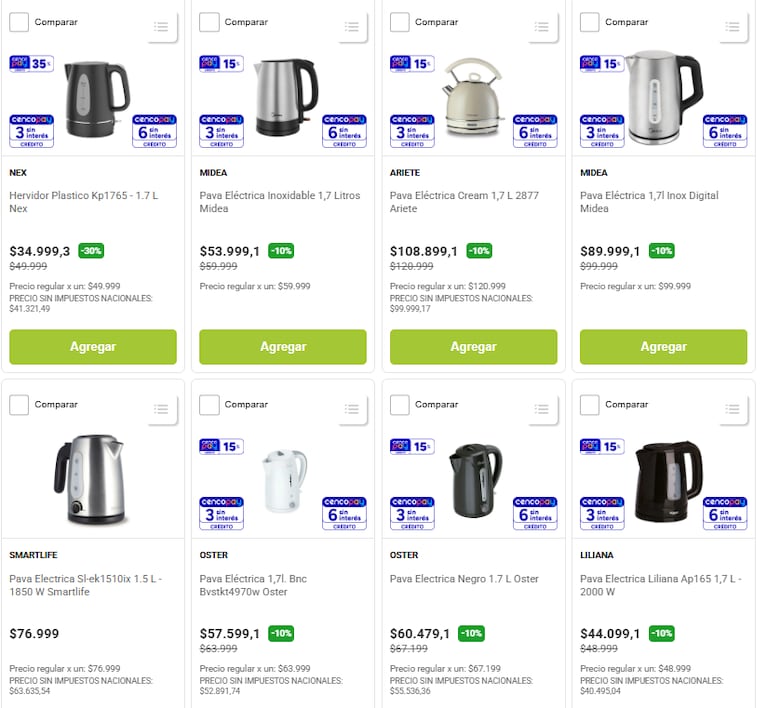
Task: Check Comparar box on Smartlife kettle
Action: click(19, 405)
